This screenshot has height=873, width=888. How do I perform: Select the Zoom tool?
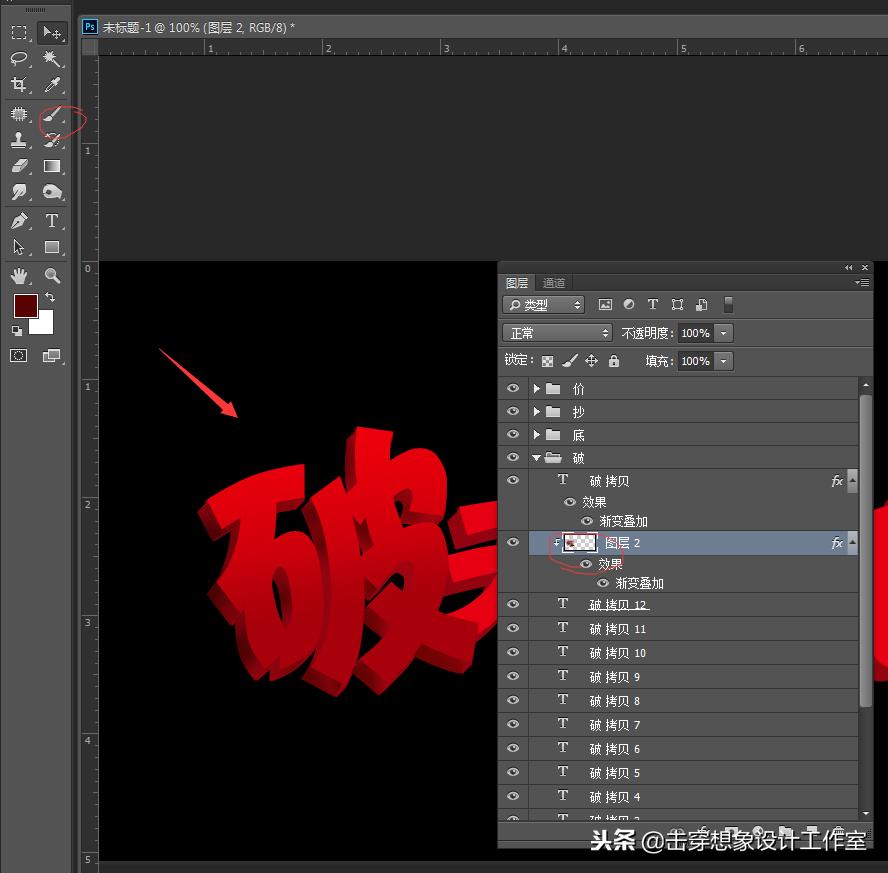point(52,276)
